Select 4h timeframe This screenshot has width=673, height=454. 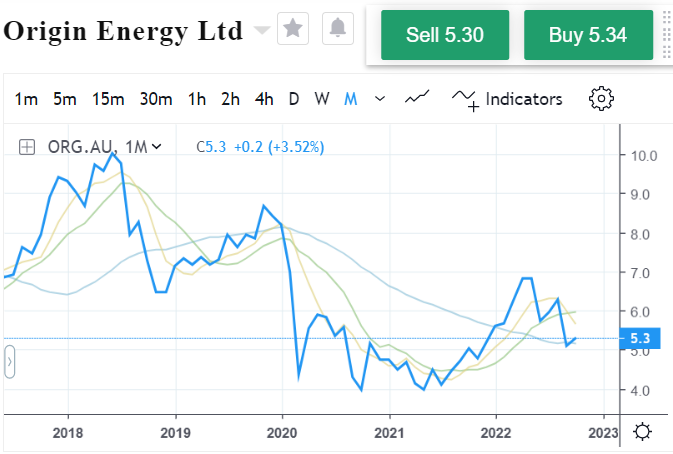click(264, 99)
